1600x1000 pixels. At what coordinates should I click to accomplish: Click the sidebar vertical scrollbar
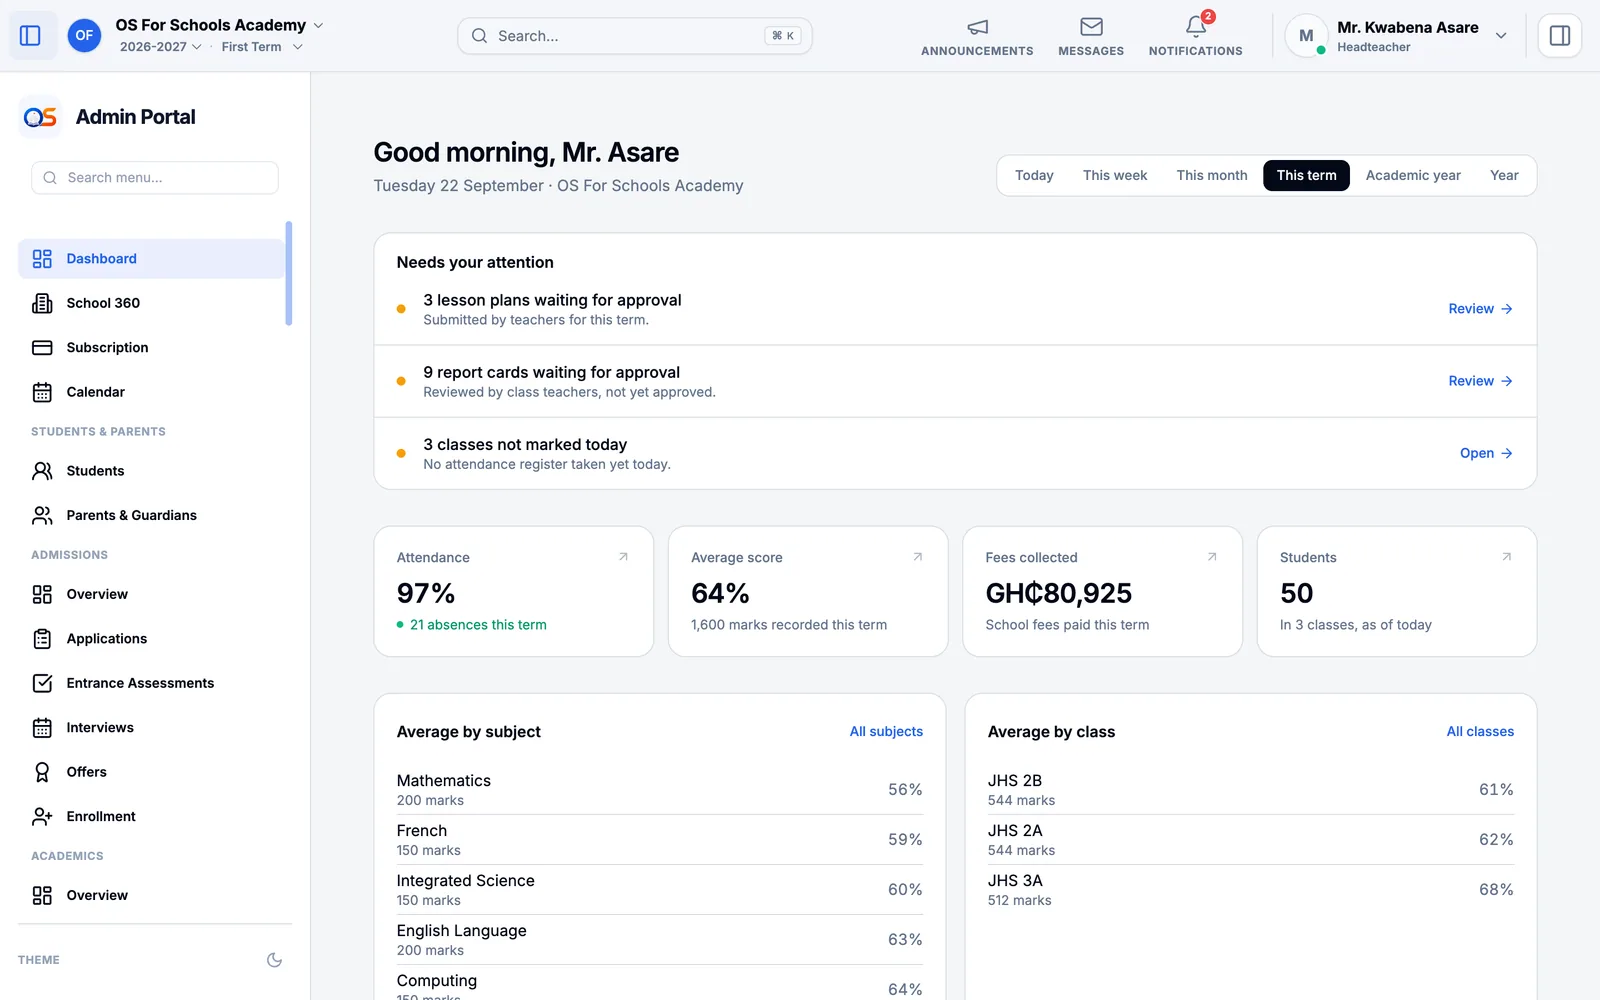pos(289,273)
